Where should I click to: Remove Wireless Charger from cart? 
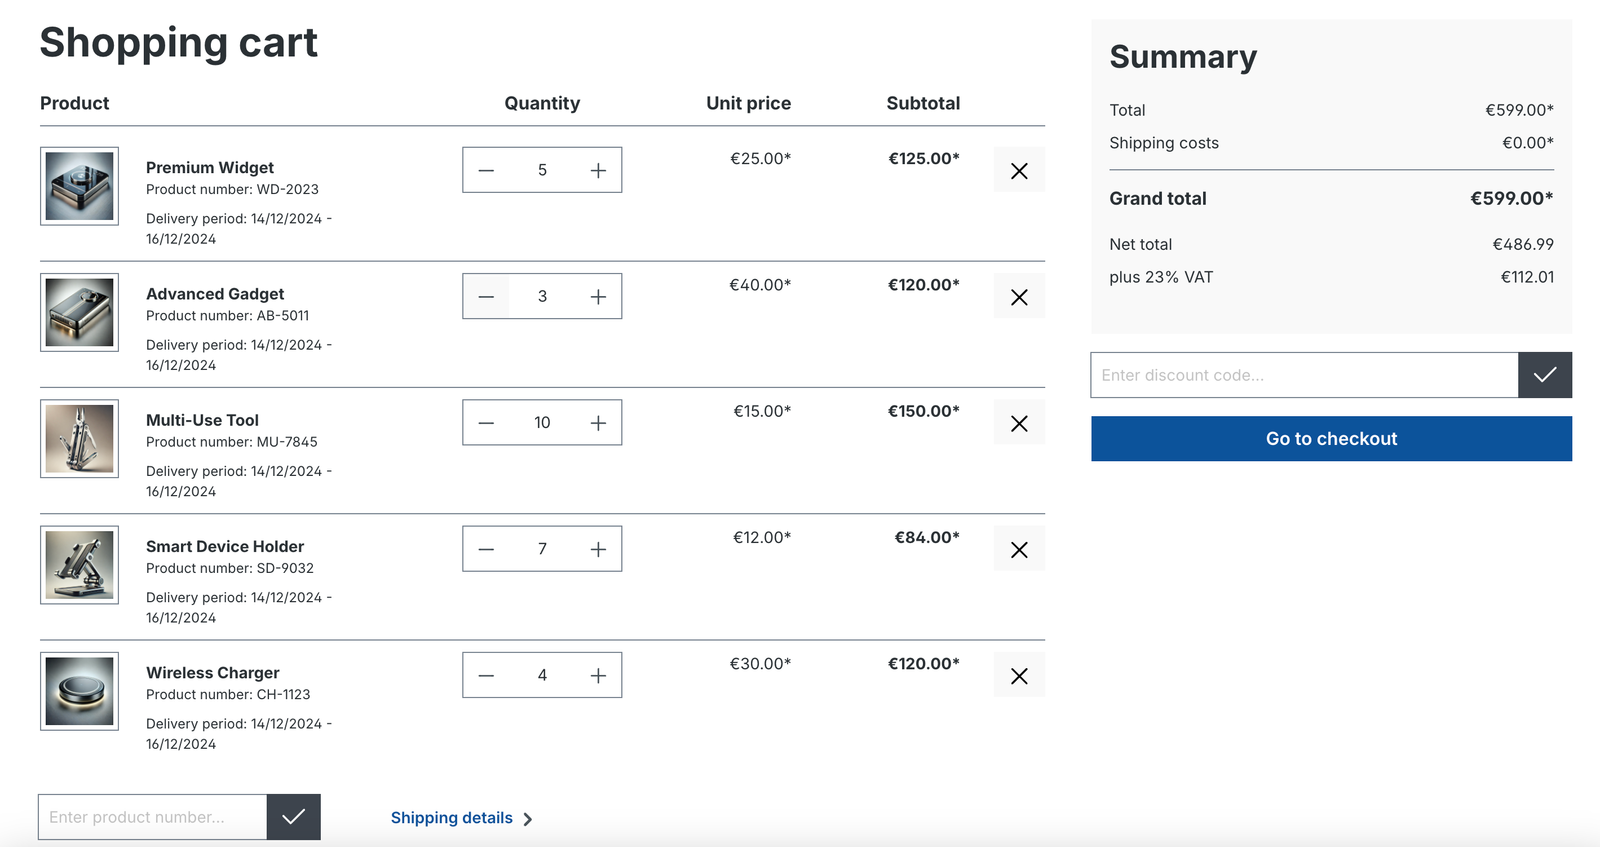(x=1019, y=676)
